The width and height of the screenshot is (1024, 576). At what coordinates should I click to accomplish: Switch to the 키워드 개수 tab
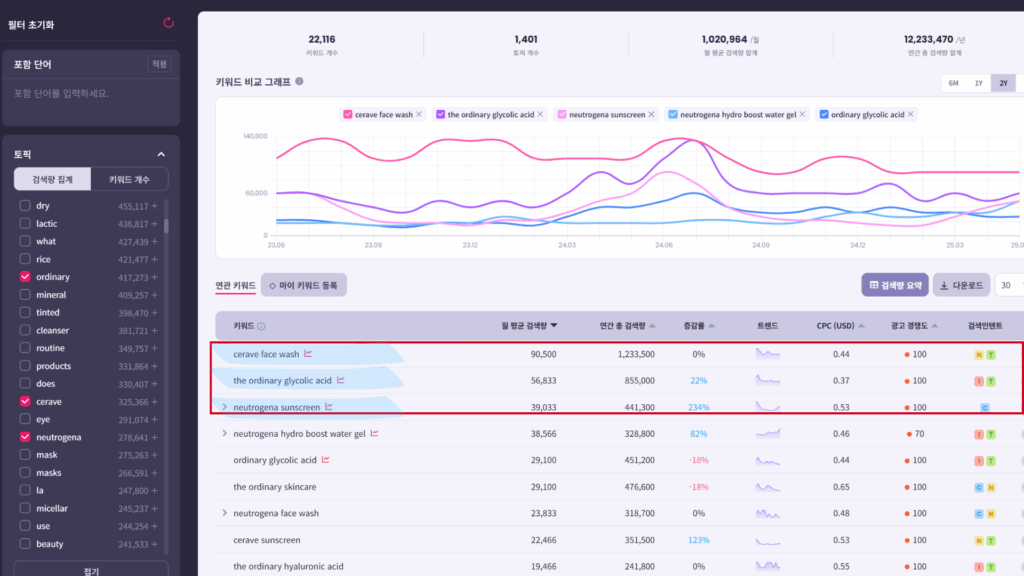129,179
